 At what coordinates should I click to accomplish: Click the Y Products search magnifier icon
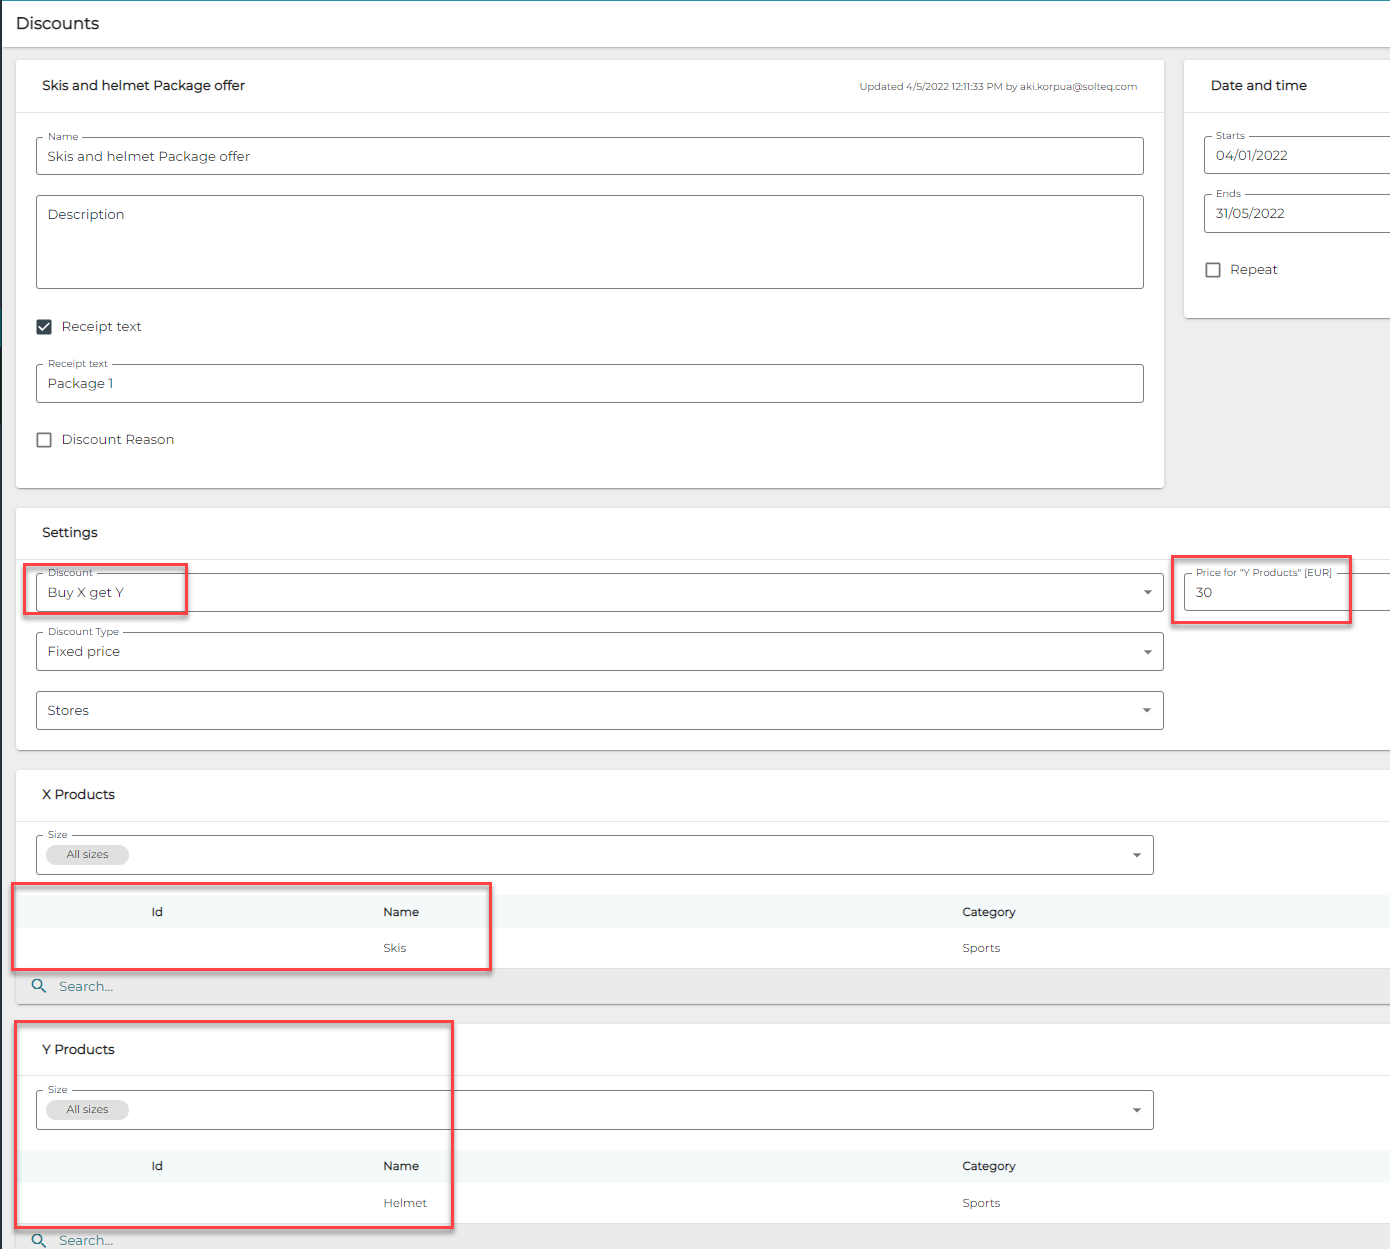point(39,1240)
